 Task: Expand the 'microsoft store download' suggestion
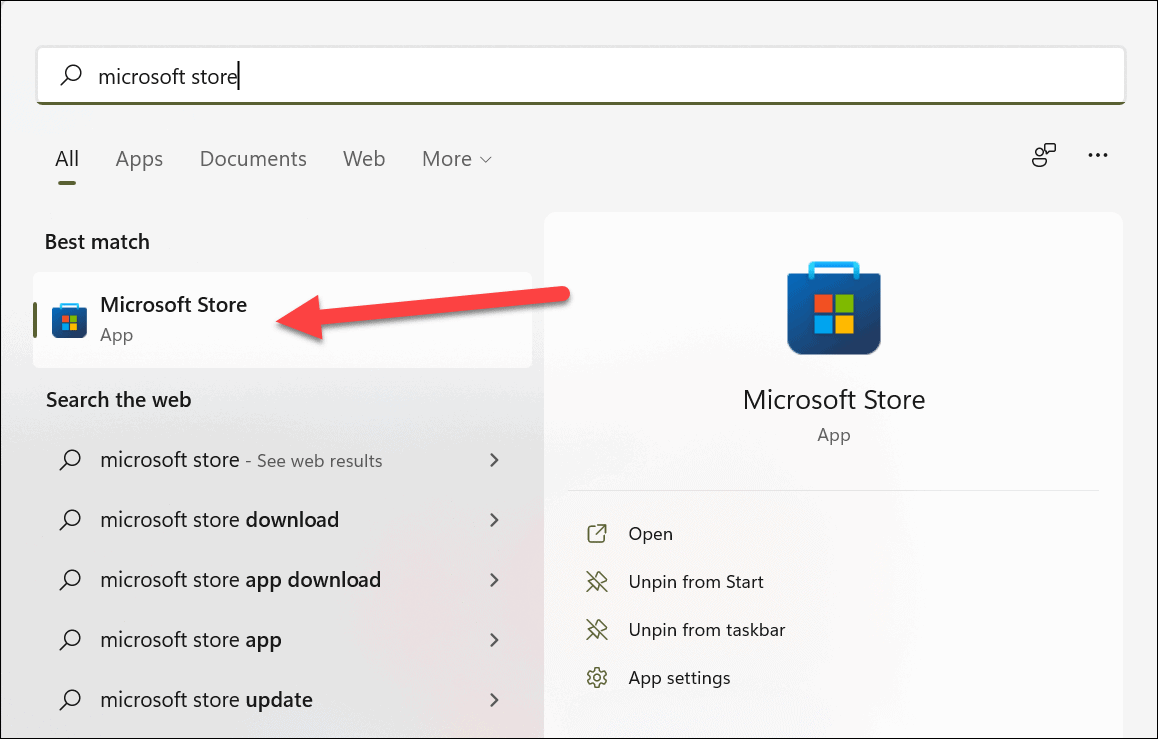(494, 520)
